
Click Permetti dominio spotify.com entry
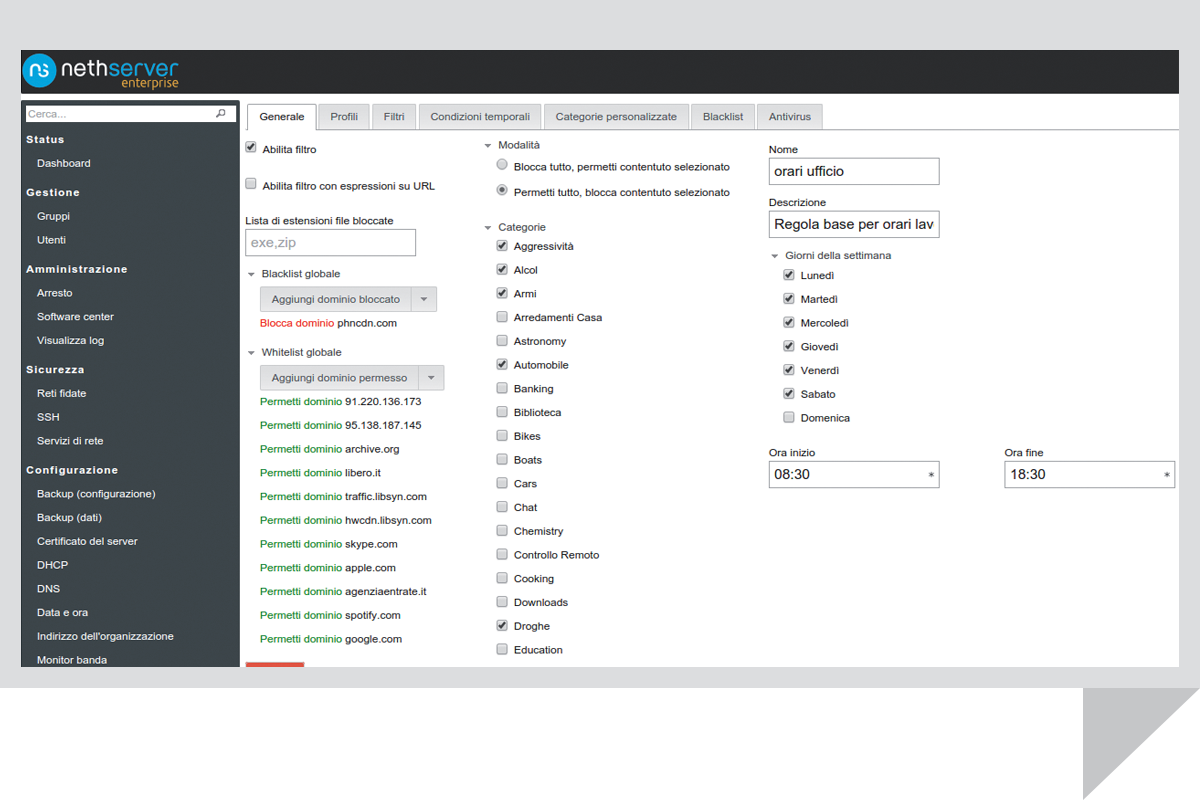coord(330,615)
